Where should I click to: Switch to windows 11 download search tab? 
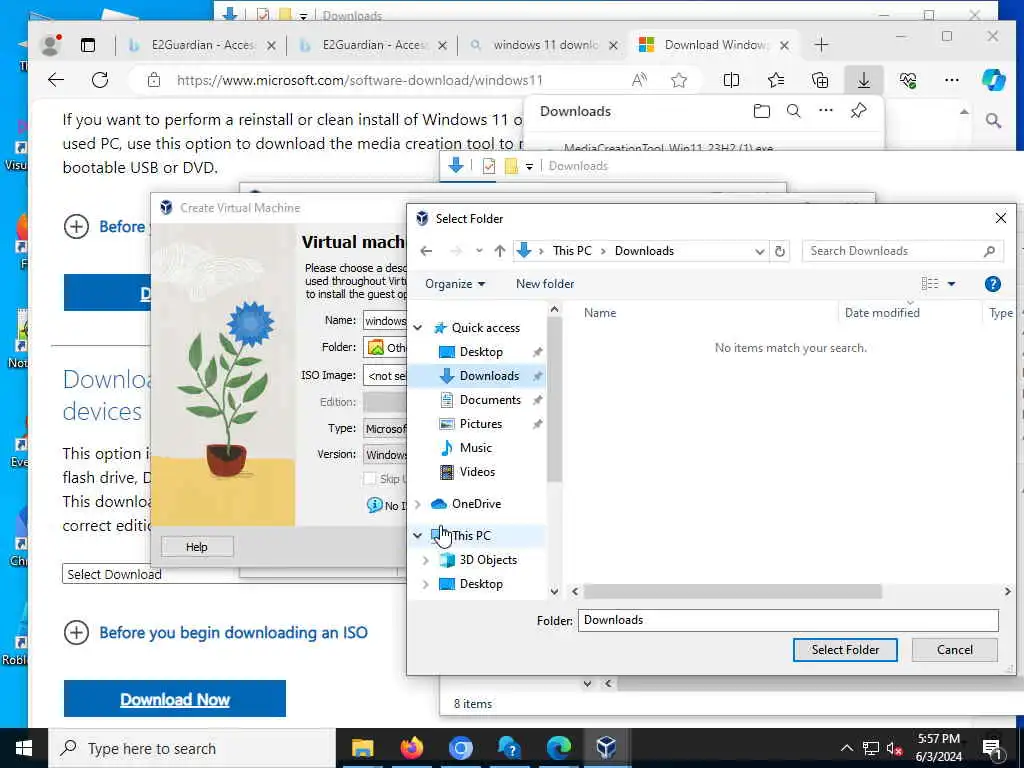click(543, 45)
